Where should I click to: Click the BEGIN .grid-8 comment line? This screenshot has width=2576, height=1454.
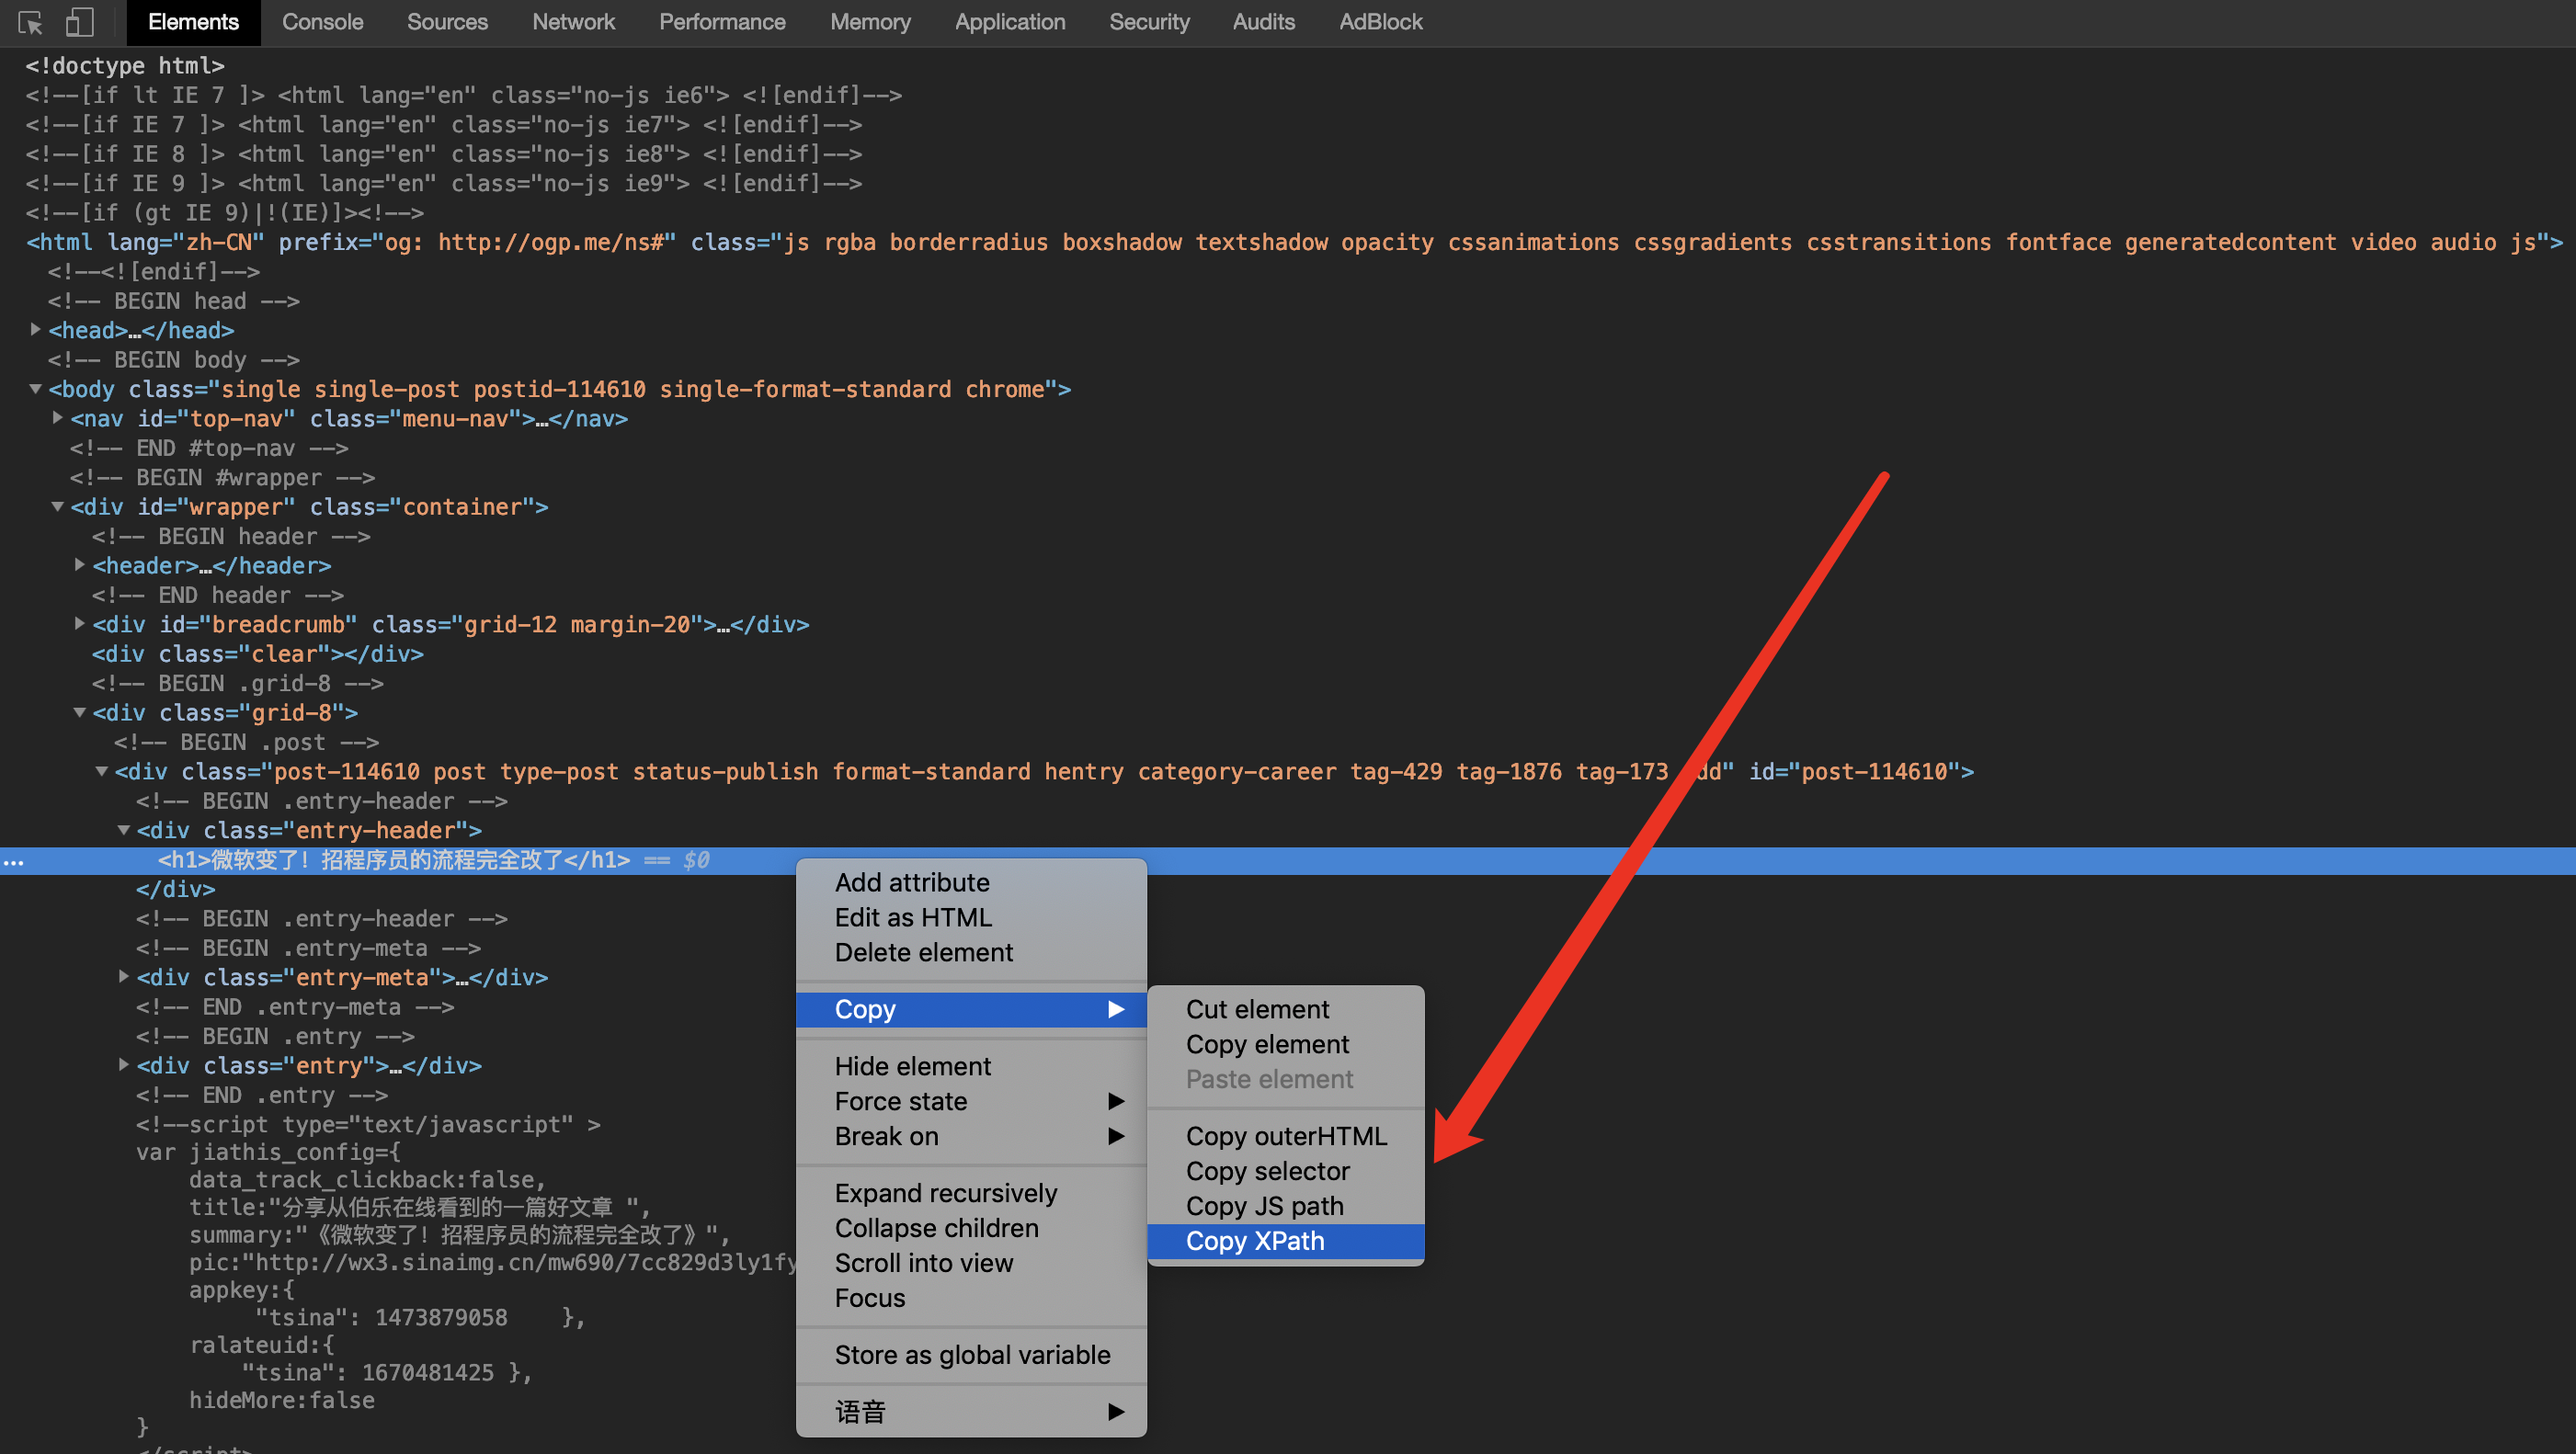(238, 684)
